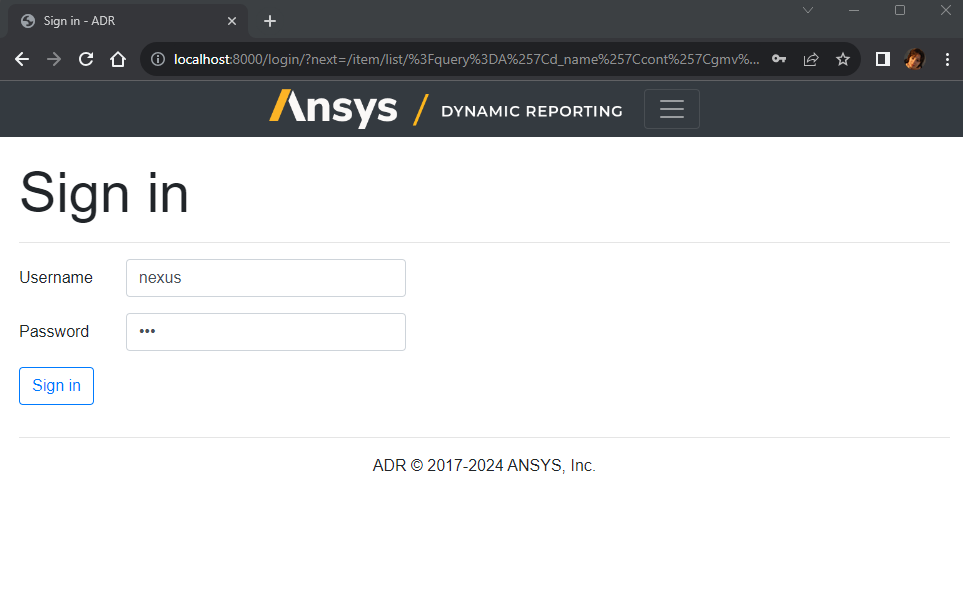Click the Username label
Screen dimensions: 963x603
click(56, 278)
